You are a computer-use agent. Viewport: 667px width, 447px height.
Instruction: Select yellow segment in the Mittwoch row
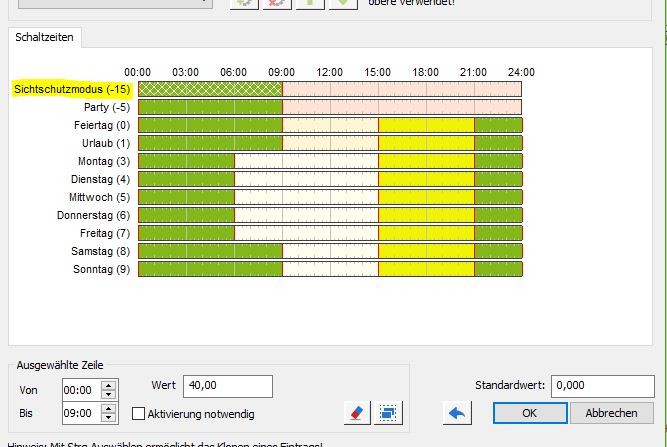tap(427, 197)
